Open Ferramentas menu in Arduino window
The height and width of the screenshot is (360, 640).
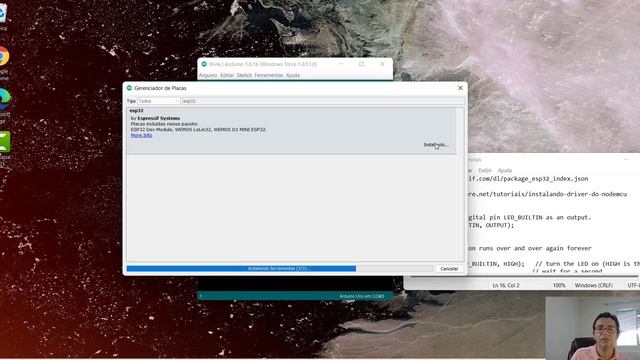pyautogui.click(x=269, y=76)
